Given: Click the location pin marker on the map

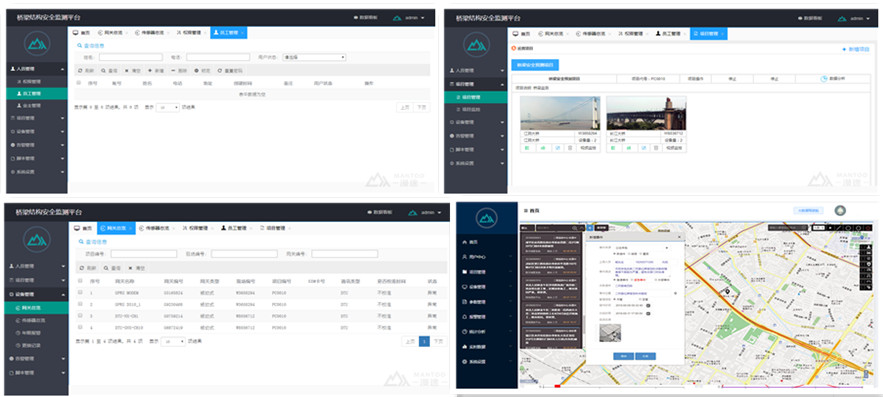Looking at the screenshot, I should [728, 292].
